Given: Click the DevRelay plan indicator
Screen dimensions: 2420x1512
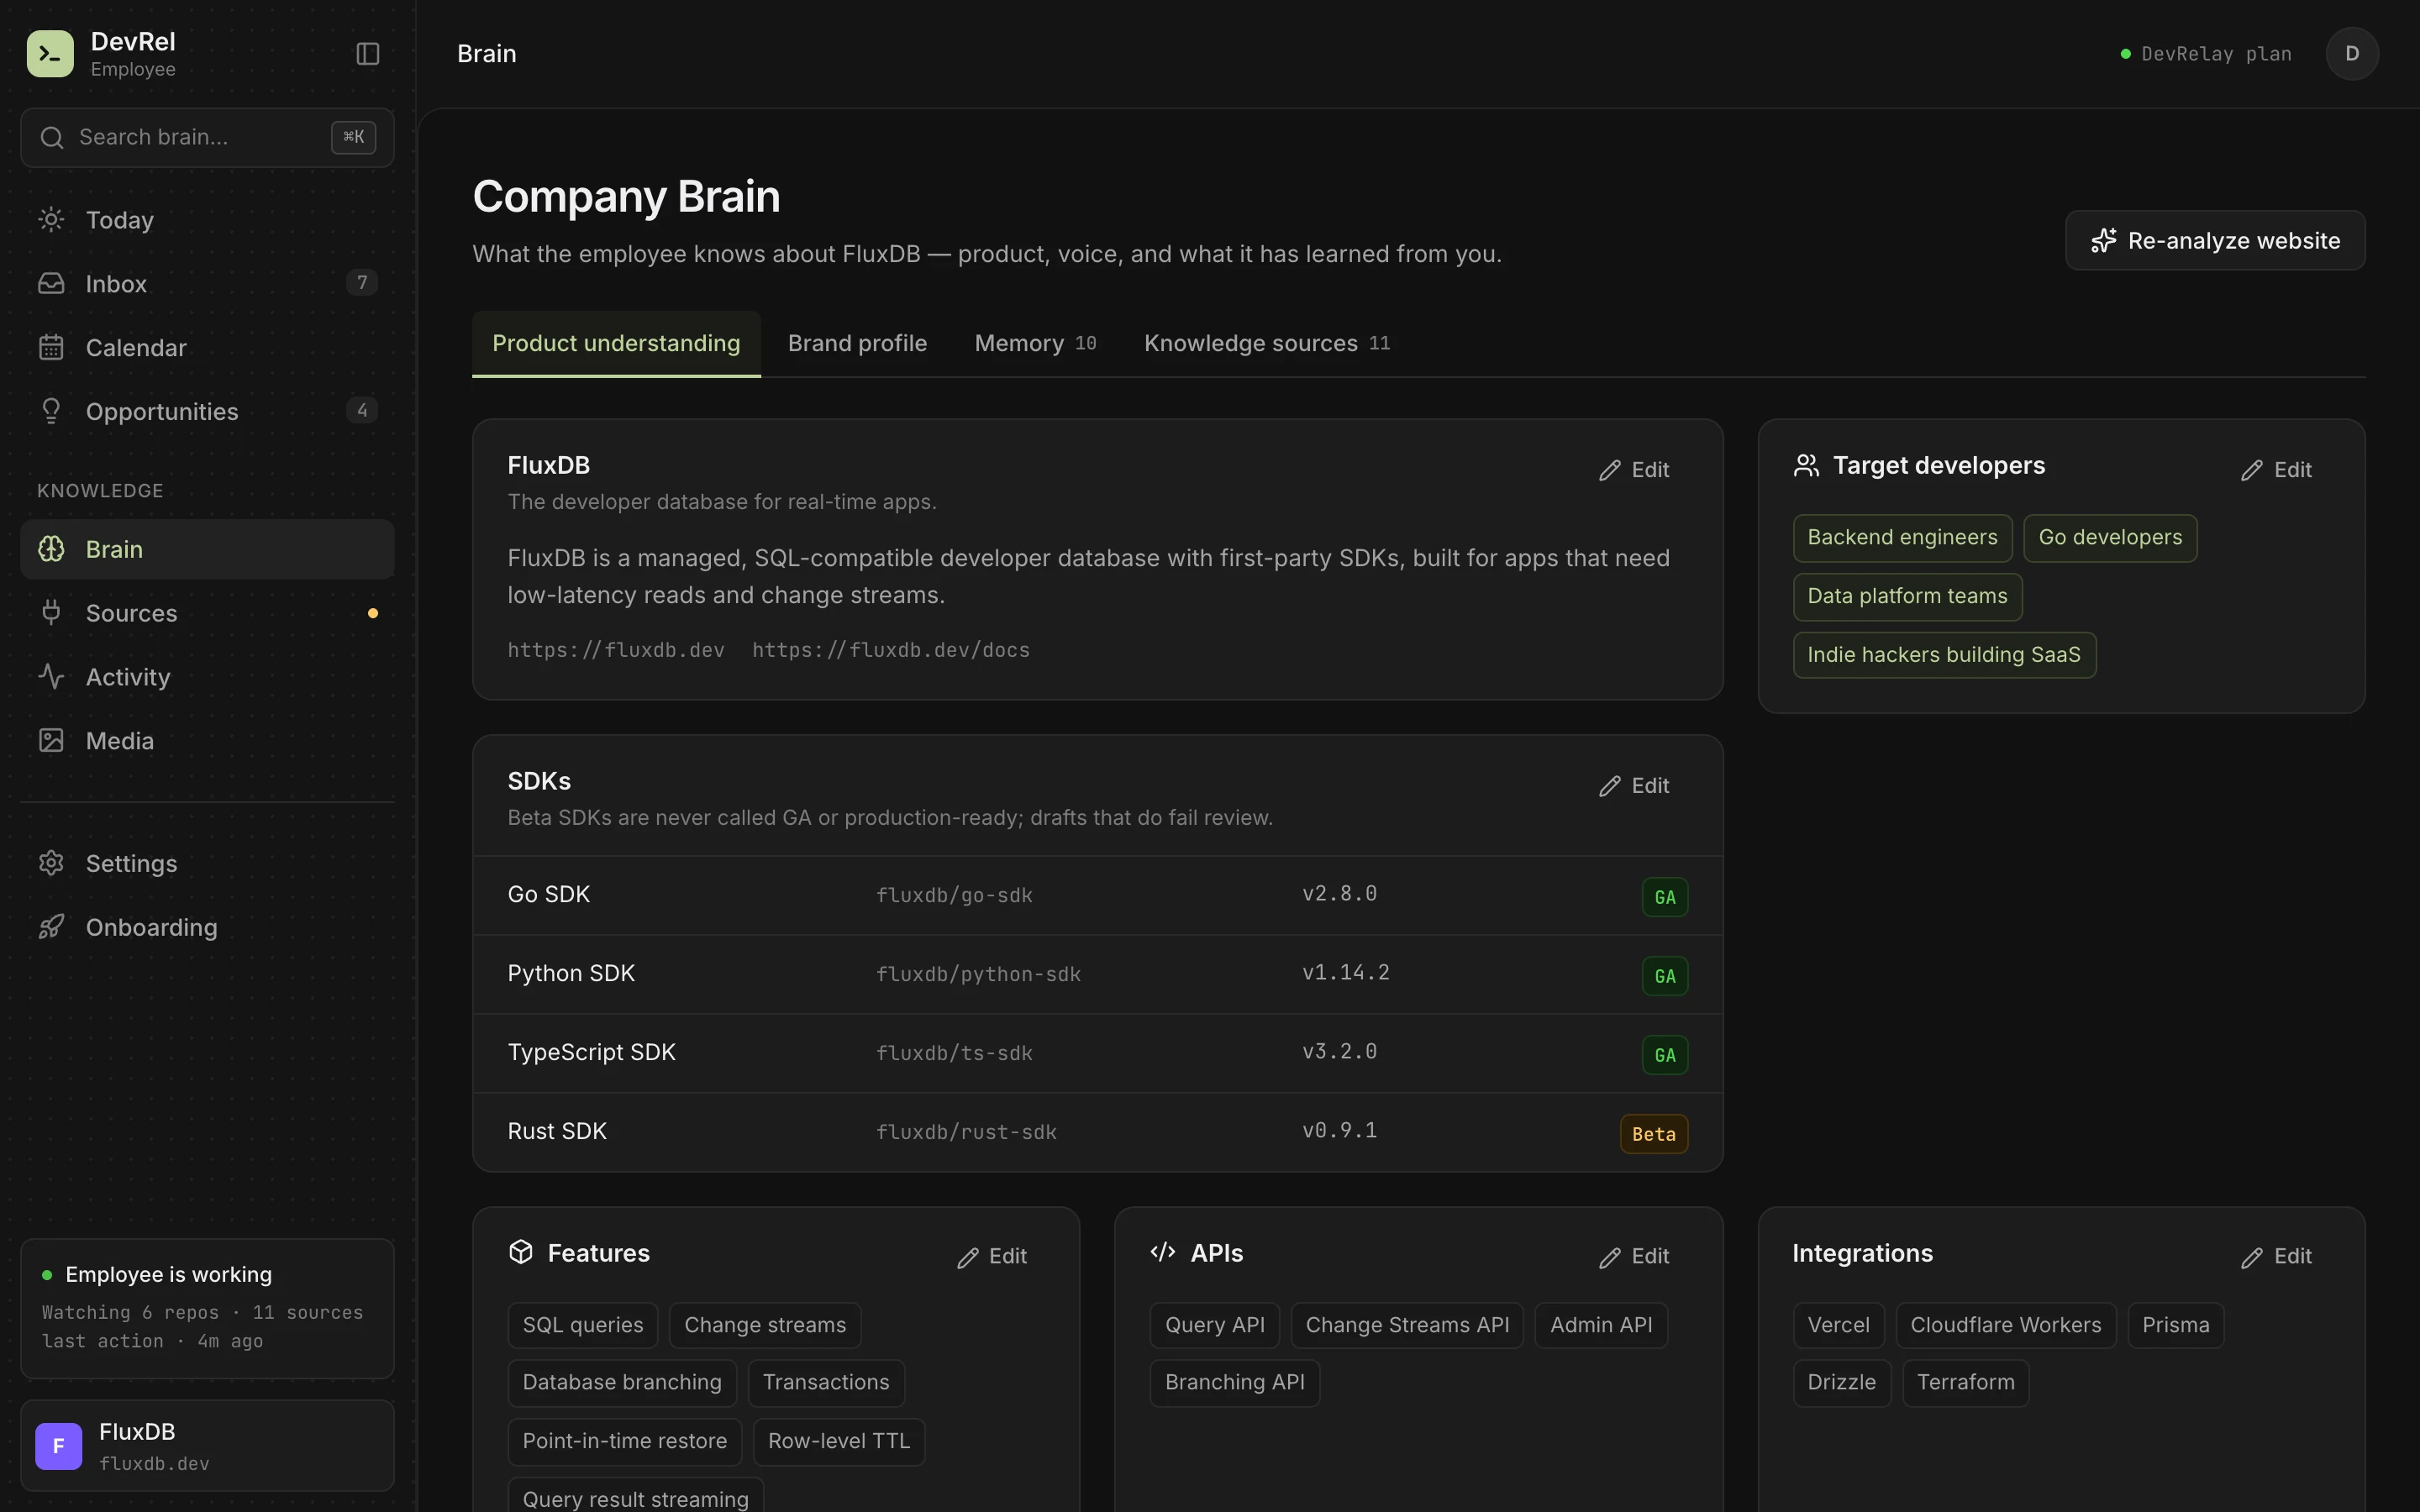Looking at the screenshot, I should pyautogui.click(x=2206, y=54).
